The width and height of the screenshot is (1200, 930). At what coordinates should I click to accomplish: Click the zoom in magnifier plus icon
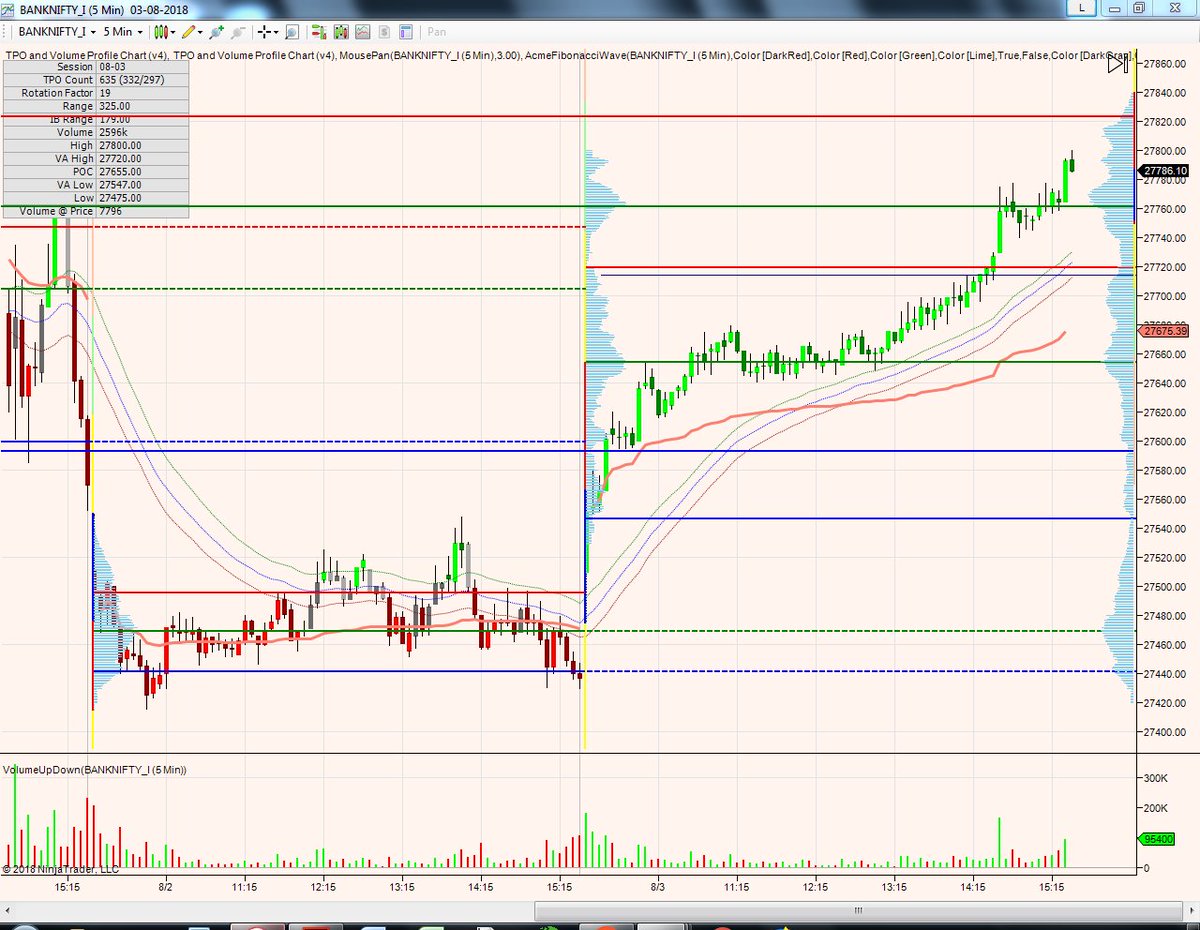[216, 32]
